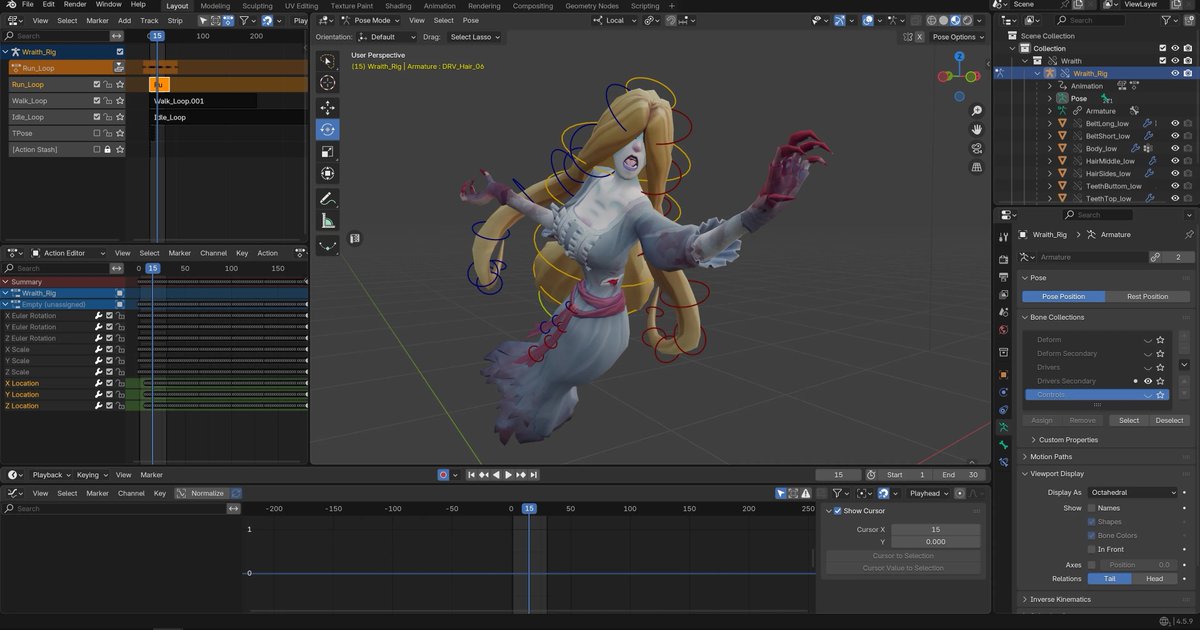This screenshot has height=630, width=1200.
Task: Enable Names checkbox in Viewport Display
Action: [1092, 508]
